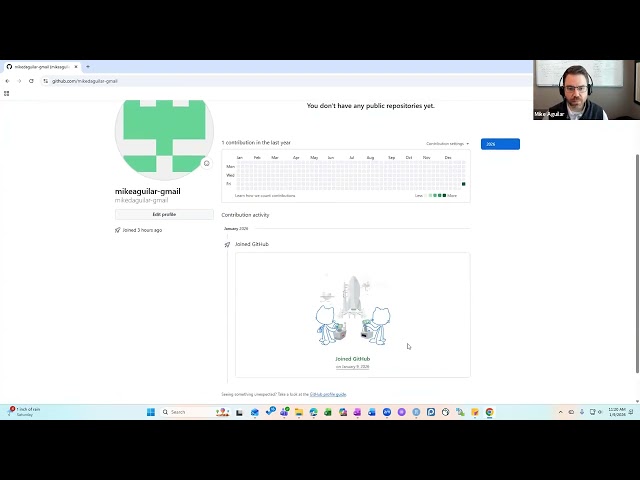Click the system tray cloud sync icon

(x=571, y=412)
